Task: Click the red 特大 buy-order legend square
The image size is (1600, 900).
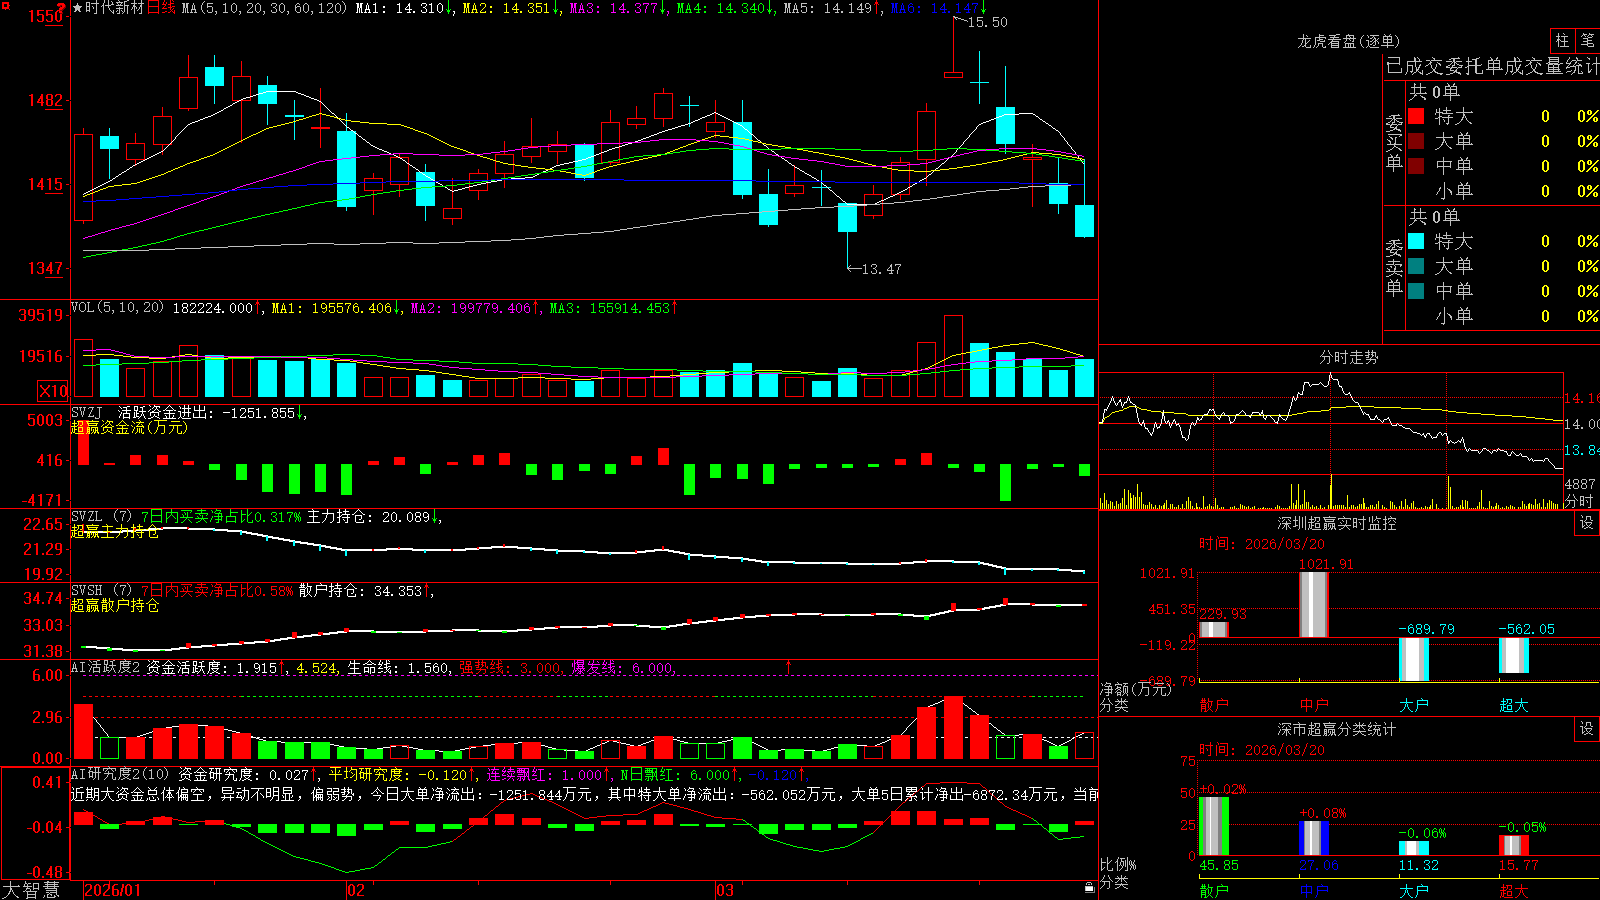Action: coord(1416,116)
